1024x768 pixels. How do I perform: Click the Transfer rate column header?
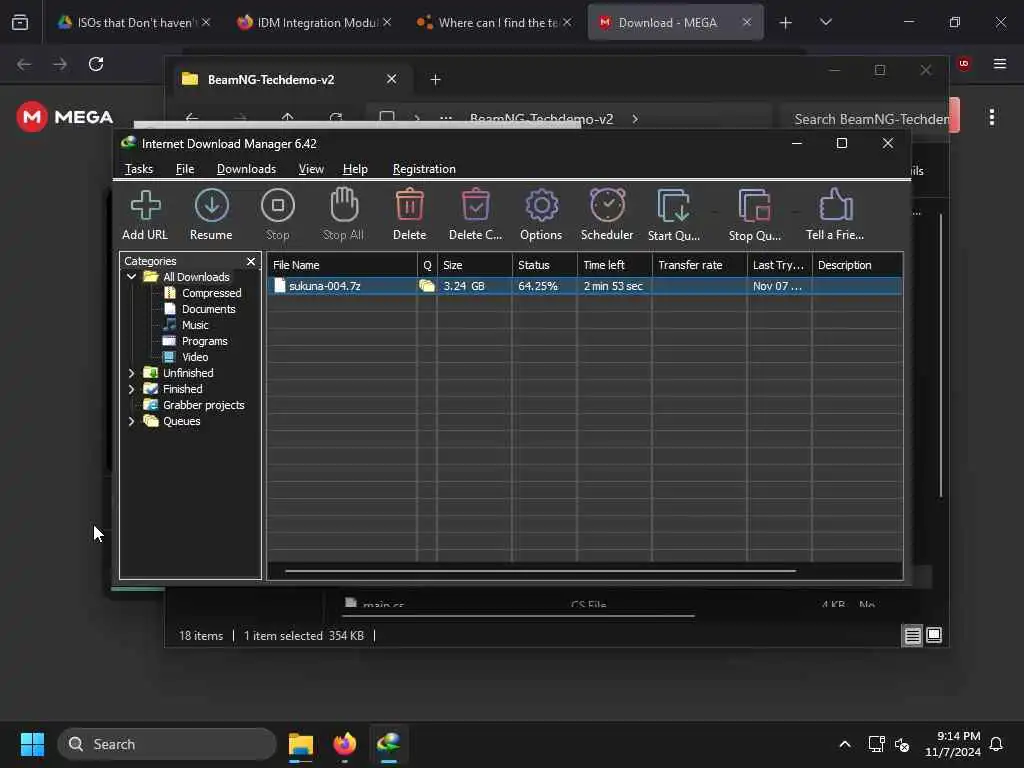[x=699, y=265]
